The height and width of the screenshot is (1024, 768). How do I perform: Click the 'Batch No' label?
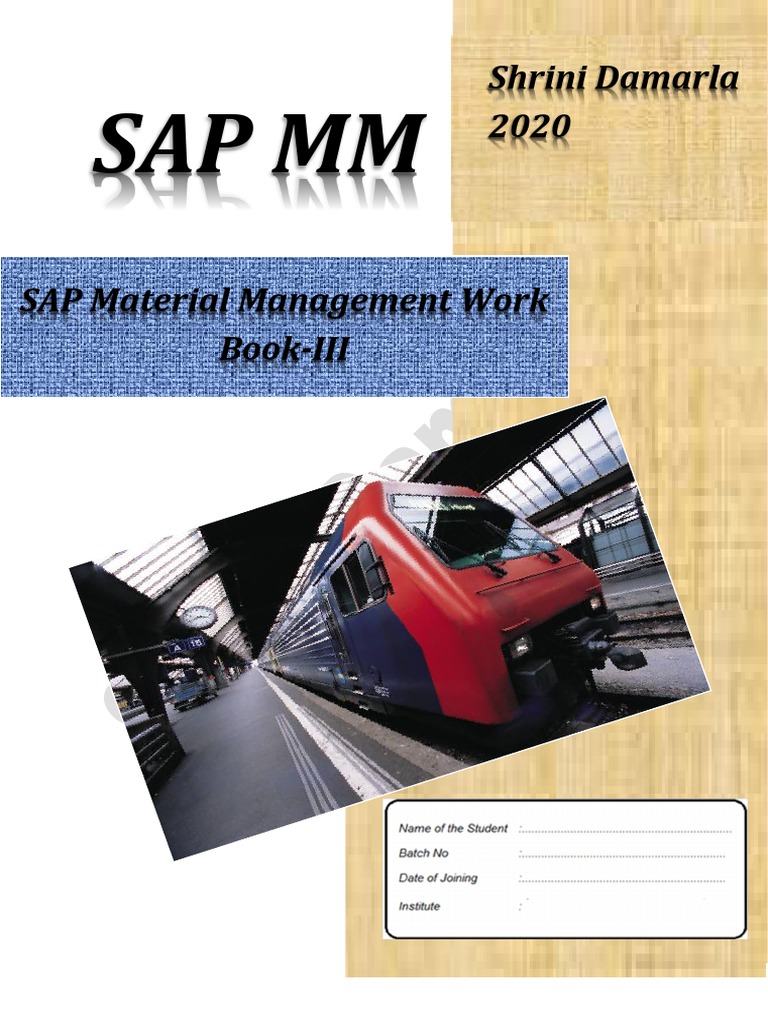point(423,853)
